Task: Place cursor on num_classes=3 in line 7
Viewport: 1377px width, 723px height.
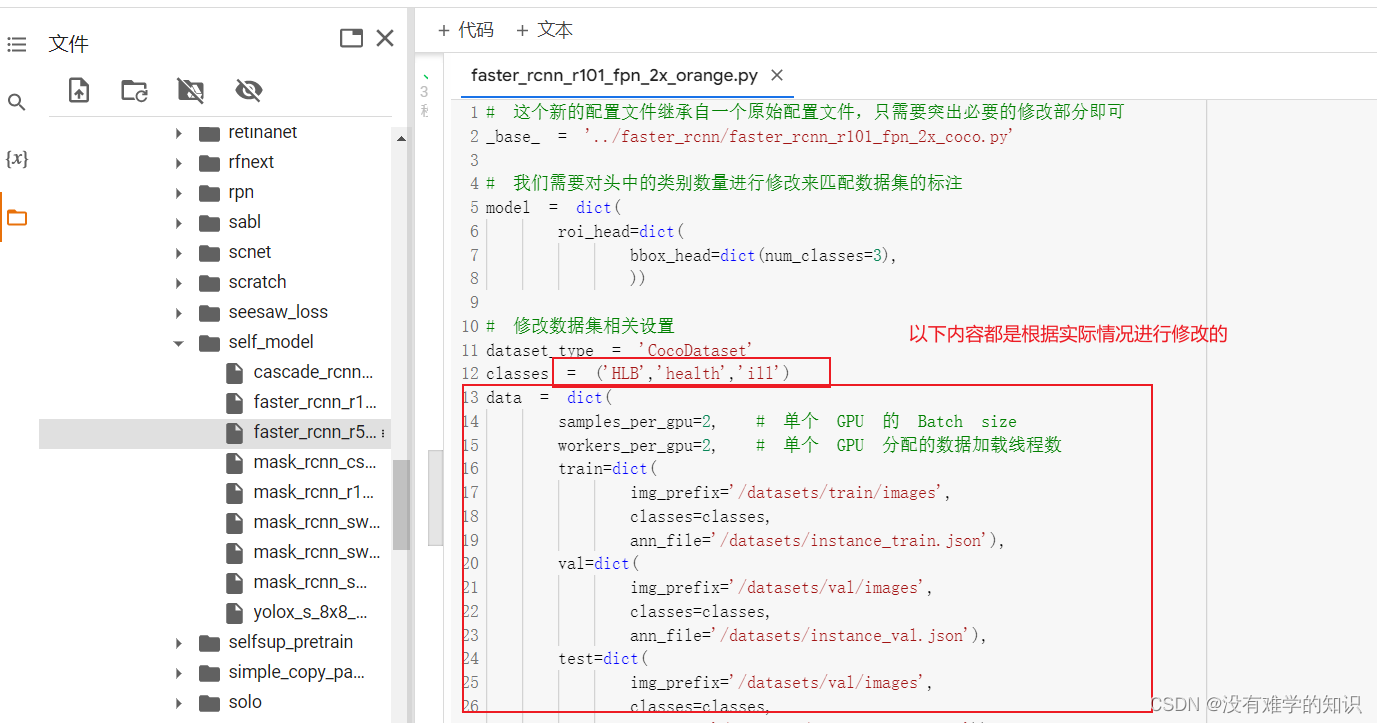Action: point(823,255)
